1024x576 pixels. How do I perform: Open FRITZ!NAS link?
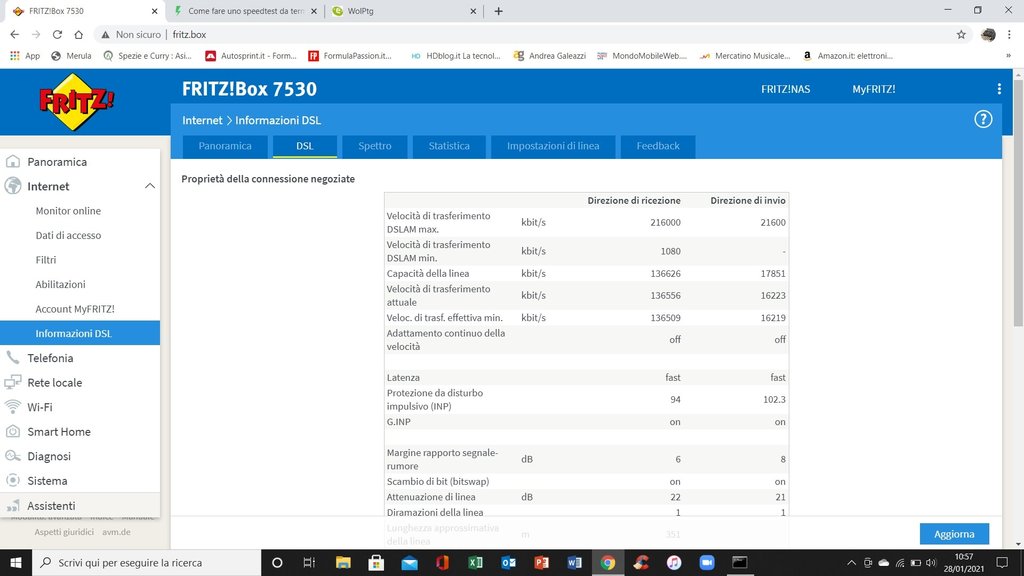click(x=785, y=89)
